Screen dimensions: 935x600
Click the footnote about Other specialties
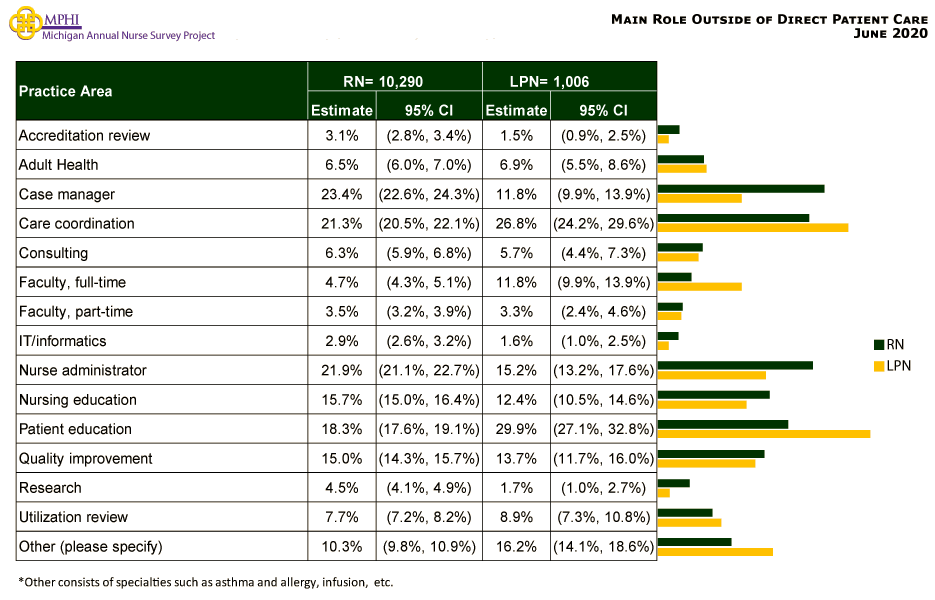(198, 582)
